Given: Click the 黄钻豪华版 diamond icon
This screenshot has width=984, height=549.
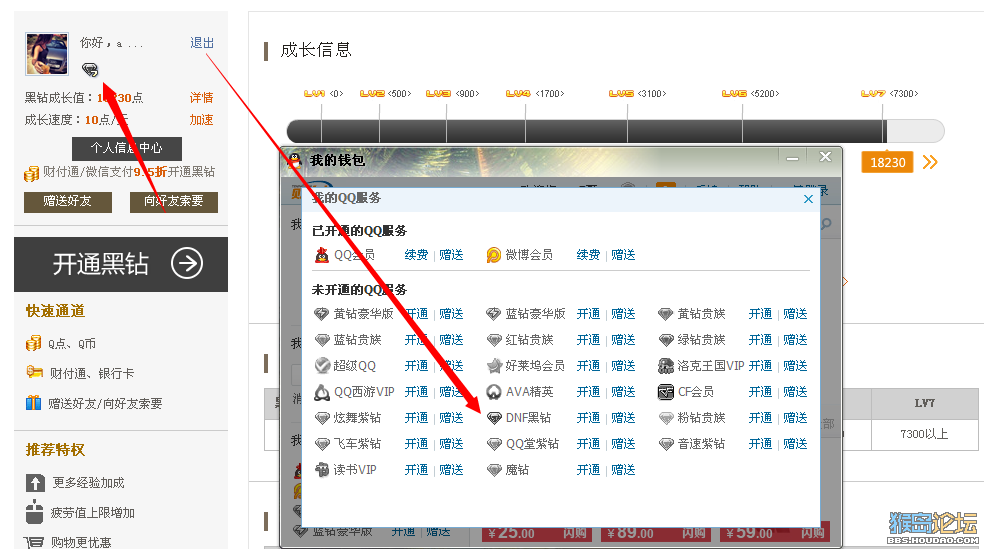Looking at the screenshot, I should (321, 314).
